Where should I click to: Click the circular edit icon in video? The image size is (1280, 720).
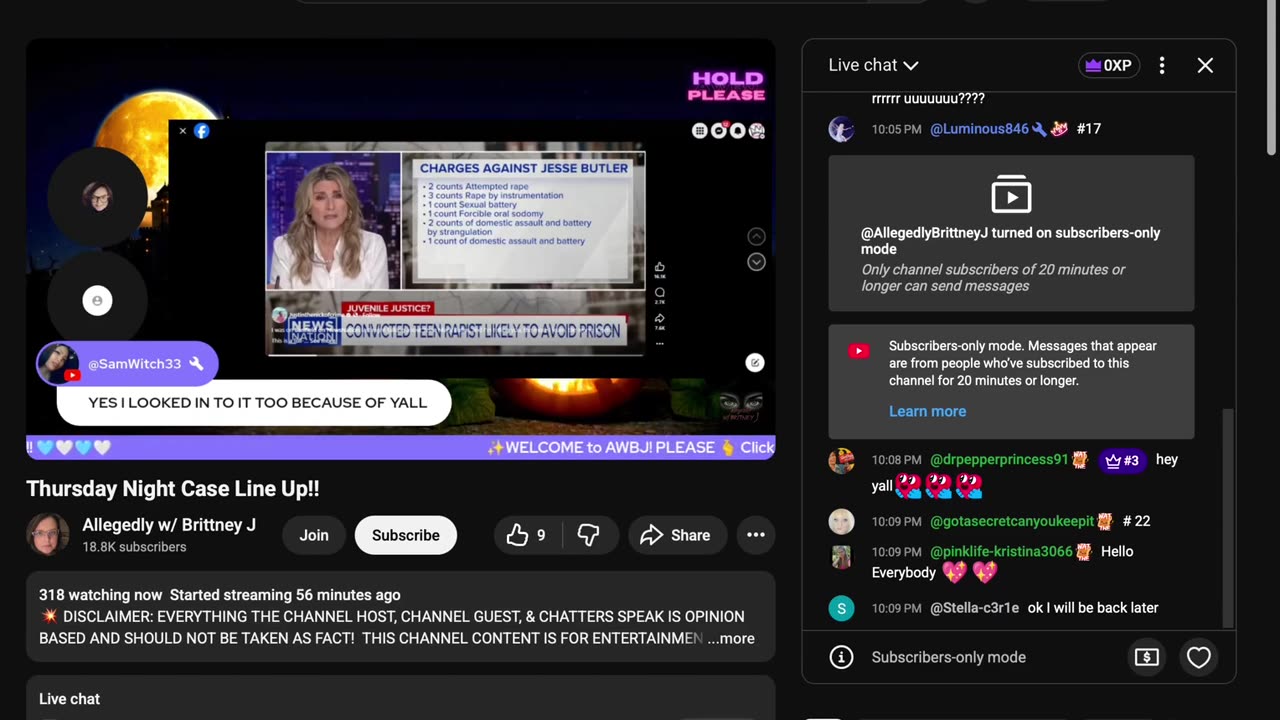(x=755, y=363)
